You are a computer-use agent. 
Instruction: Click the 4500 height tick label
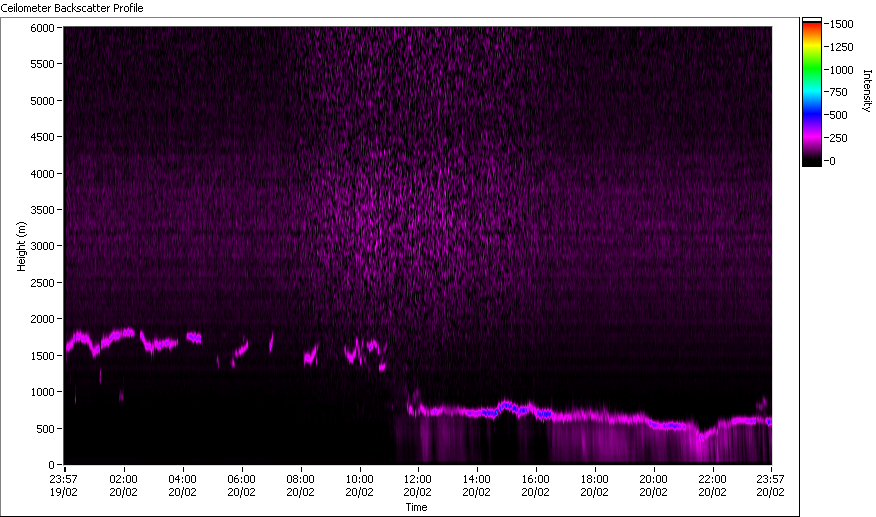[42, 137]
